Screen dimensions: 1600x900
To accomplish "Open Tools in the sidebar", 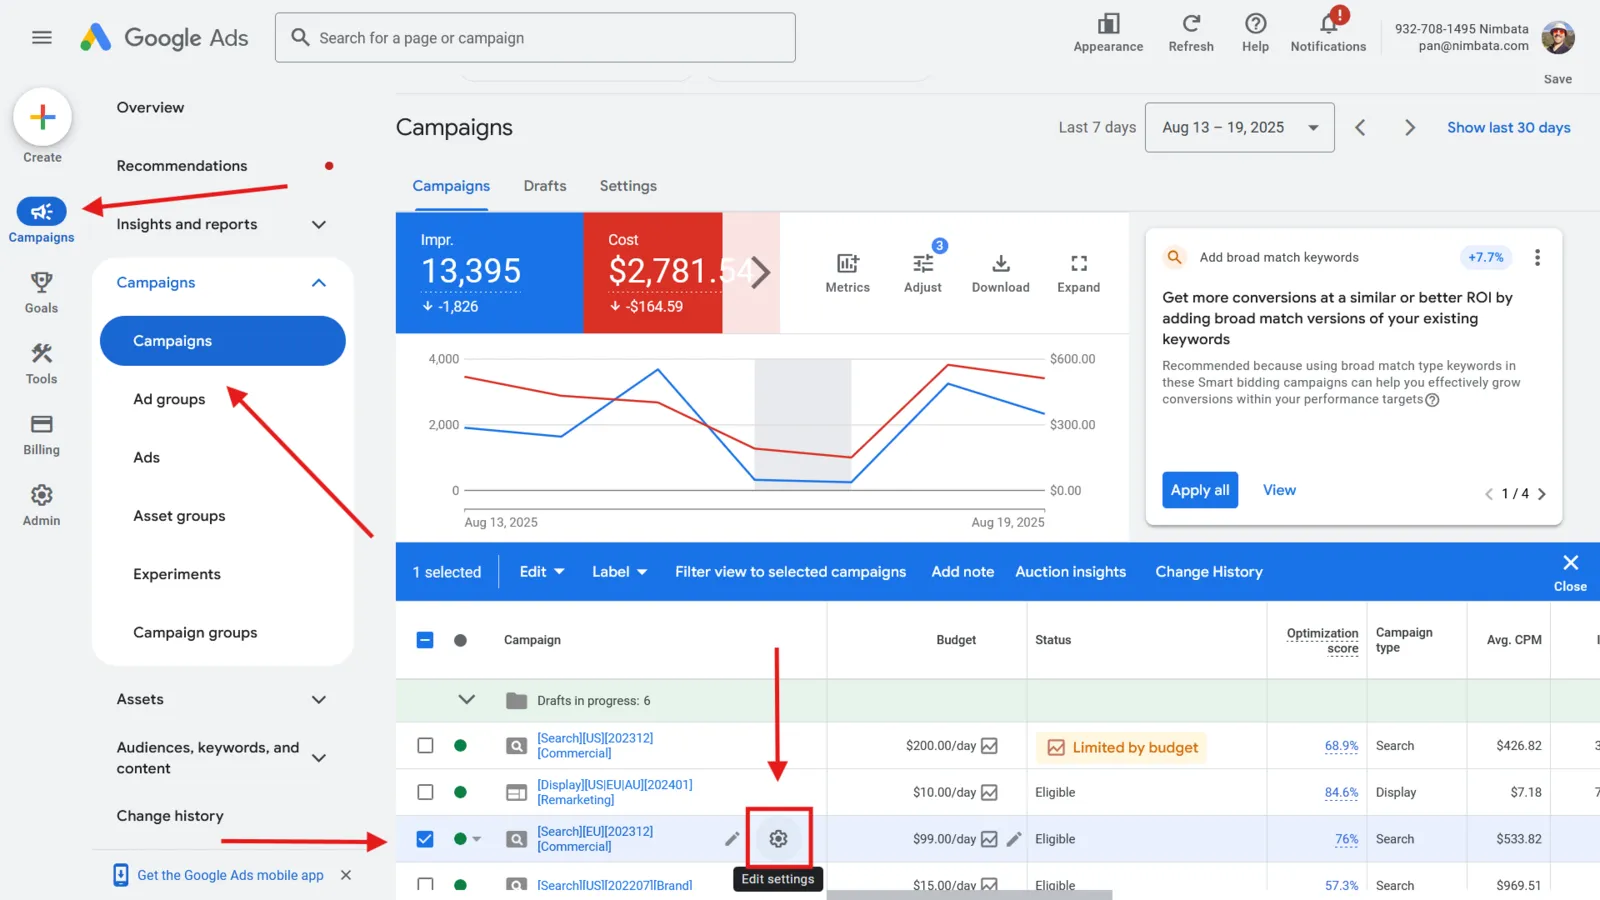I will 41,363.
